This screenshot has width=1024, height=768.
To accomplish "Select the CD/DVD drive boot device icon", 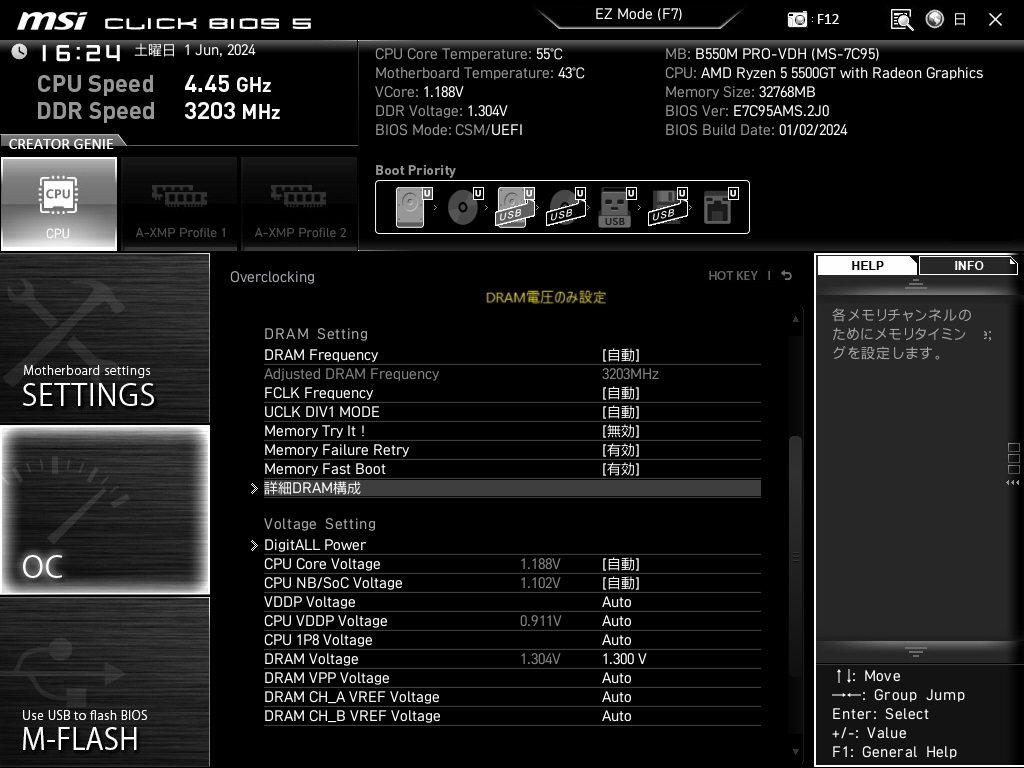I will pos(464,207).
